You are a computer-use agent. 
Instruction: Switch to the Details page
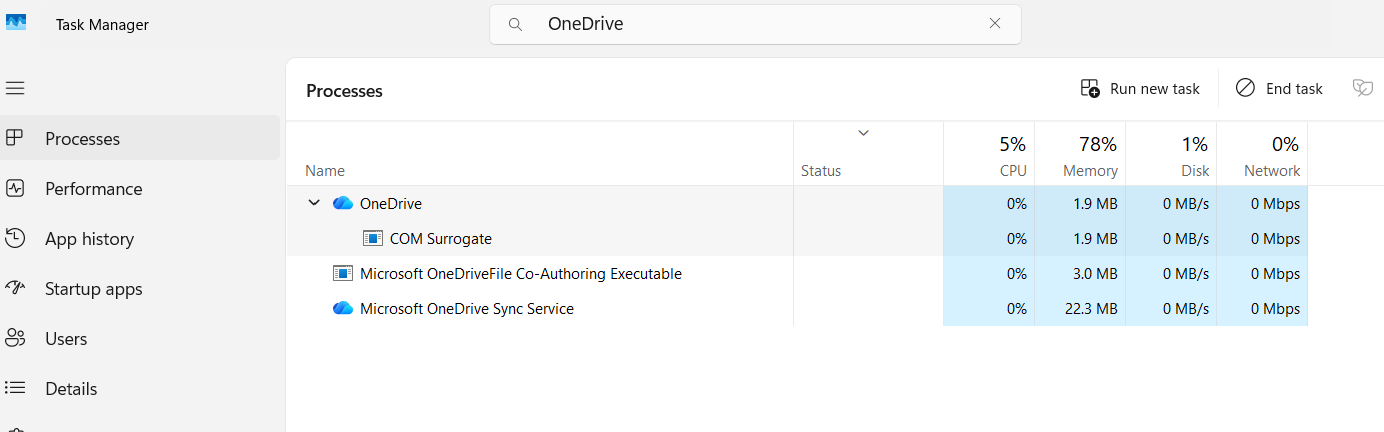tap(140, 389)
